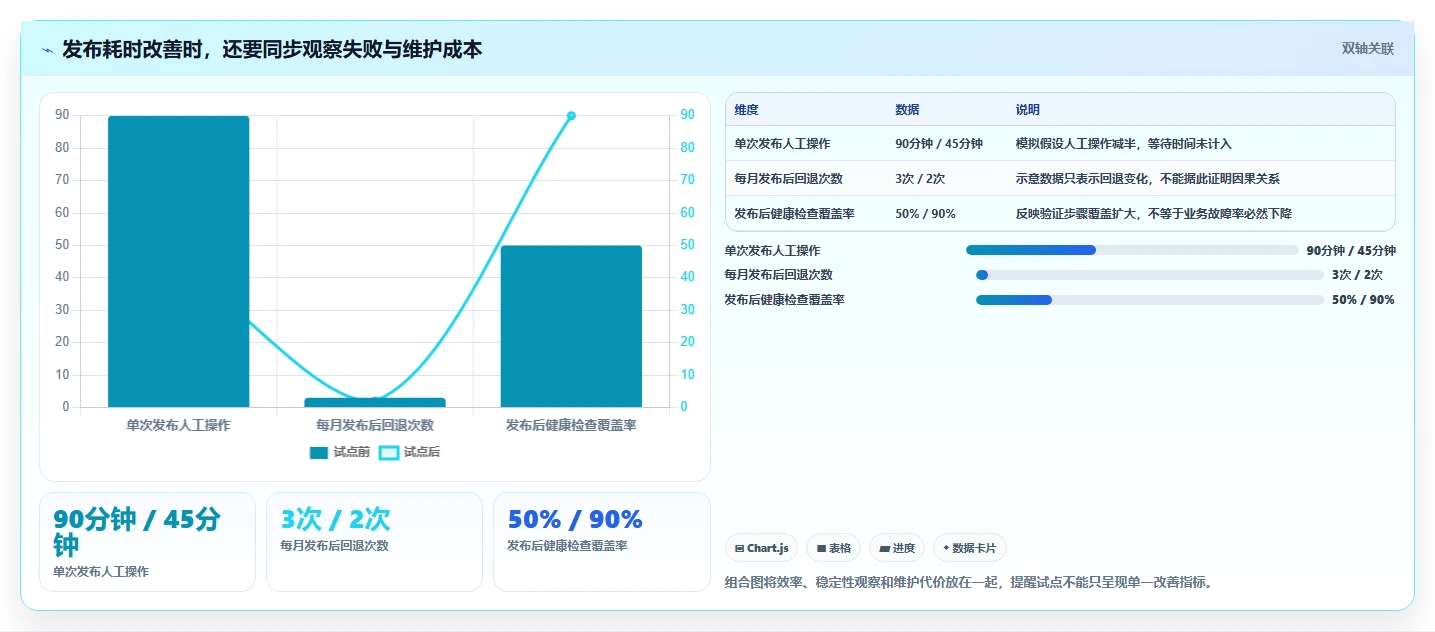Toggle the 试点前 legend swatch

point(319,452)
